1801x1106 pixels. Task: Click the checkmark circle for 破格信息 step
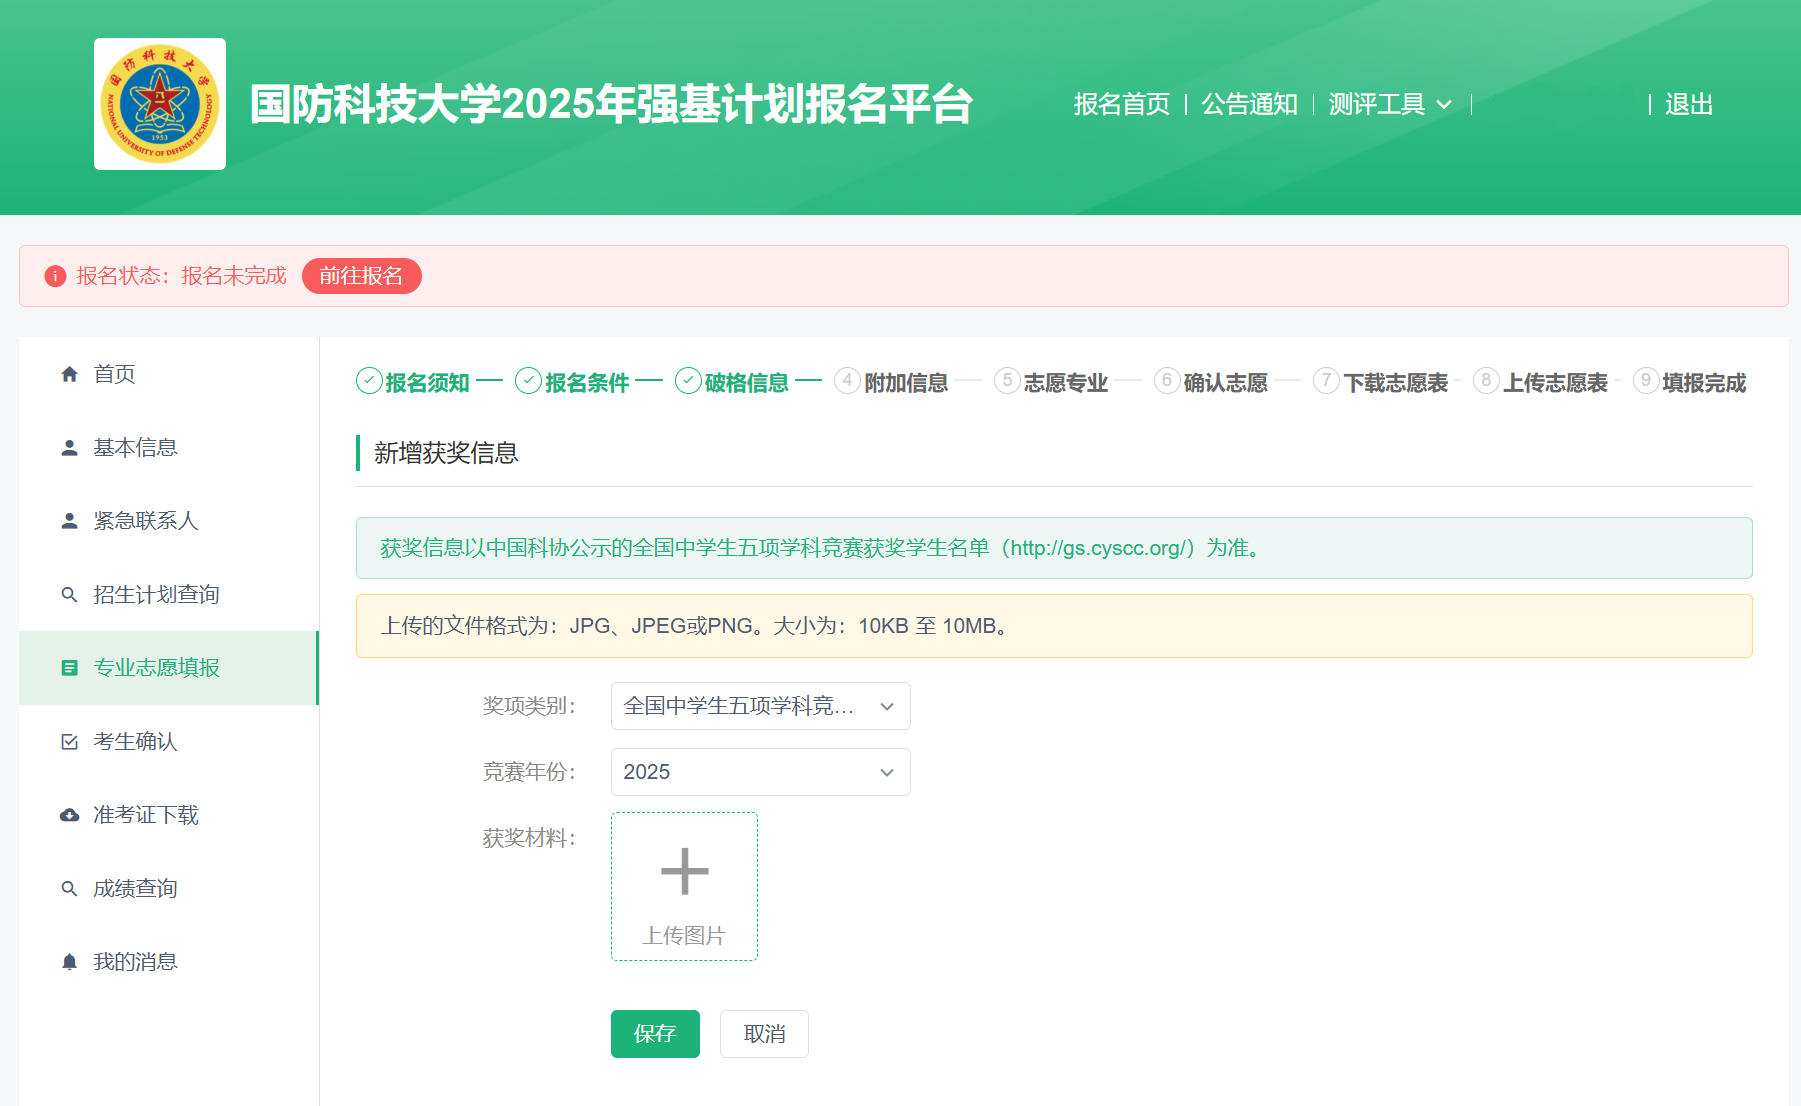tap(688, 381)
